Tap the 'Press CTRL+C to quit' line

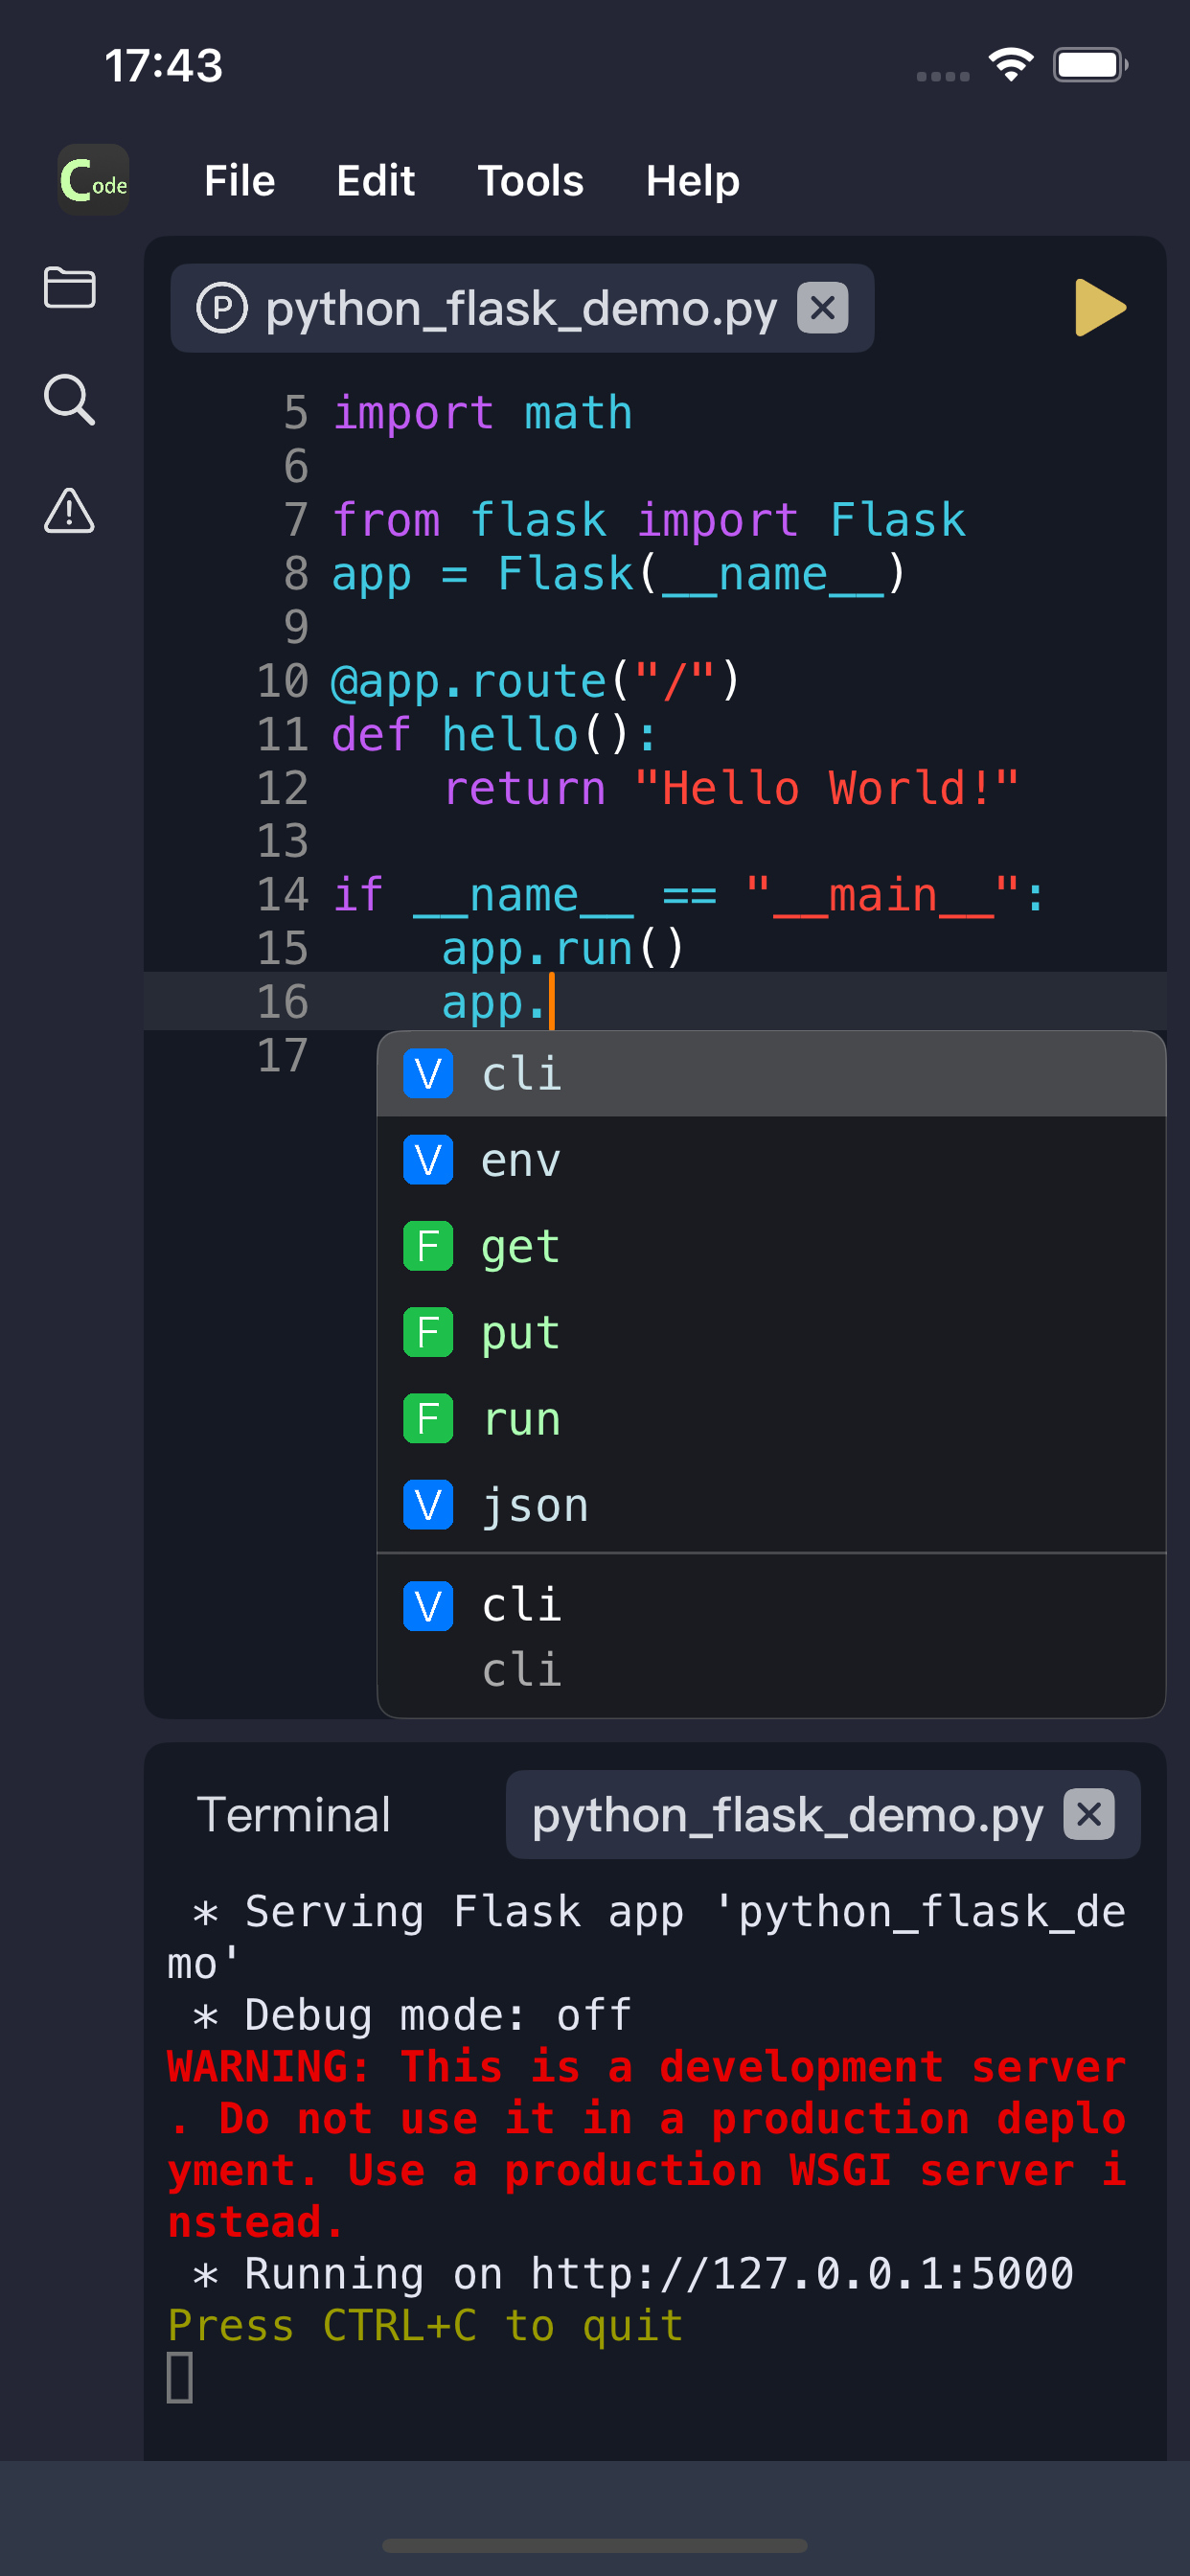(x=425, y=2325)
